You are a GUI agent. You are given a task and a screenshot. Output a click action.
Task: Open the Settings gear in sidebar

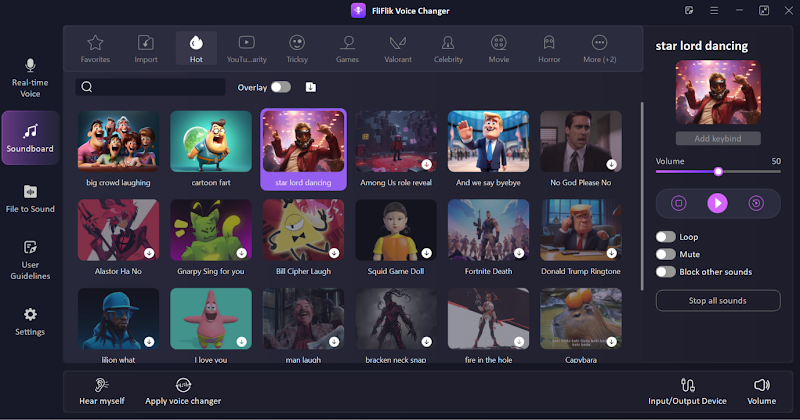[x=30, y=322]
